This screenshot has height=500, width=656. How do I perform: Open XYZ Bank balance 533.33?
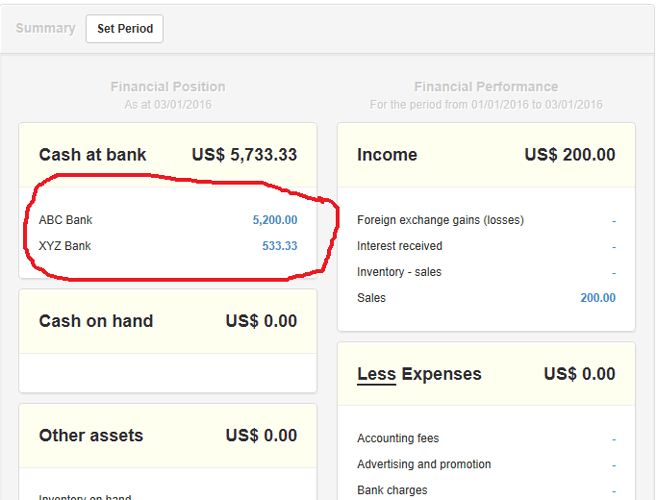coord(279,246)
